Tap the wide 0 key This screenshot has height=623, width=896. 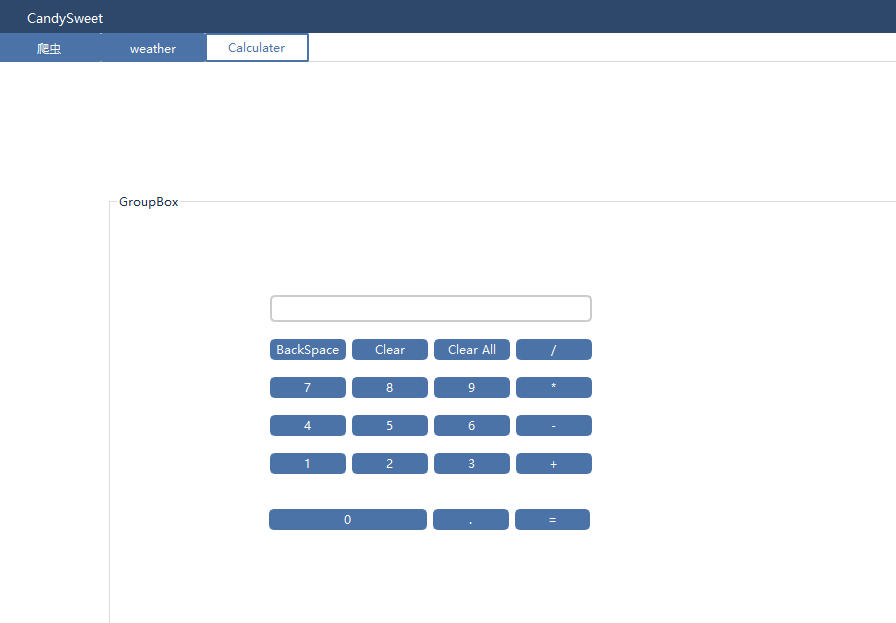coord(348,520)
